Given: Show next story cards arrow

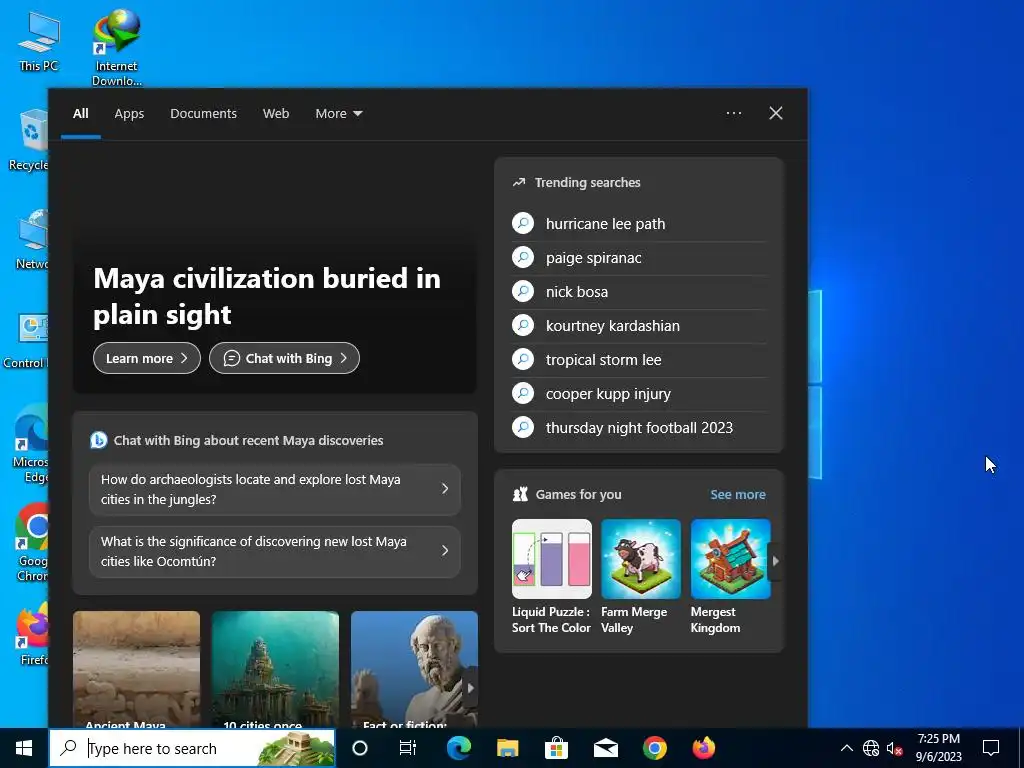Looking at the screenshot, I should pos(470,688).
